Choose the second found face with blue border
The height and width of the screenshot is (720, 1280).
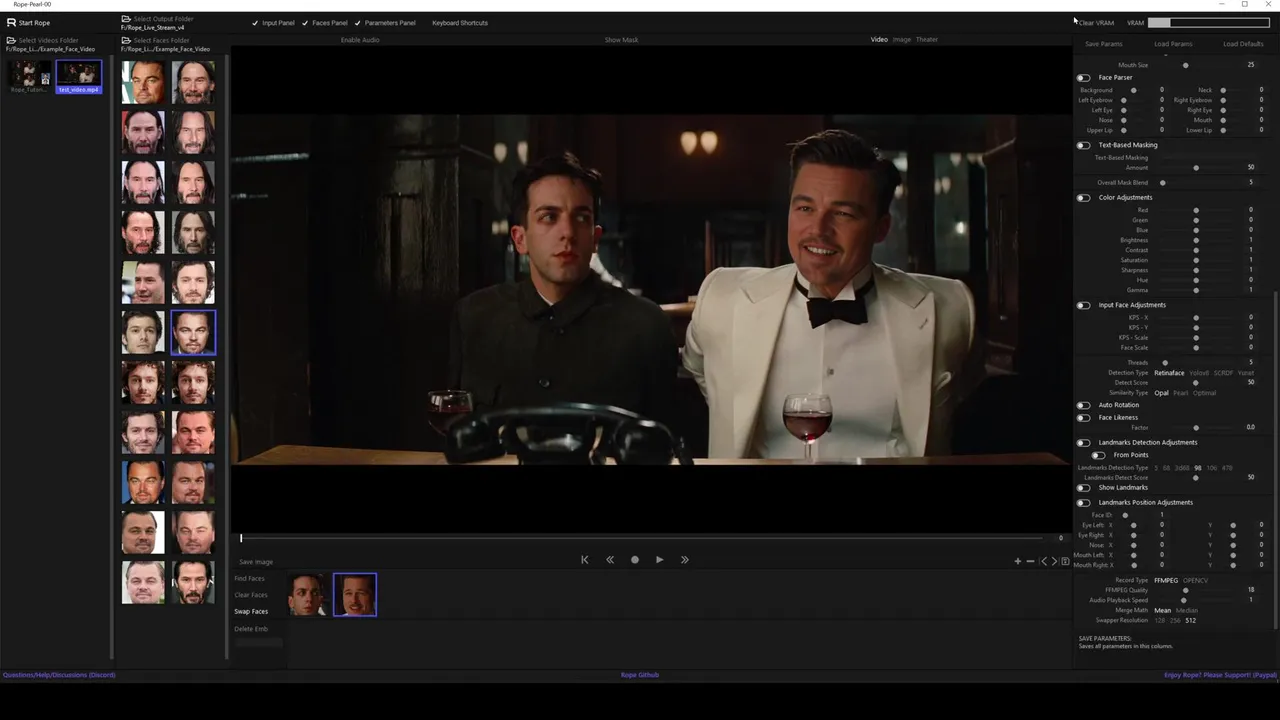(355, 594)
